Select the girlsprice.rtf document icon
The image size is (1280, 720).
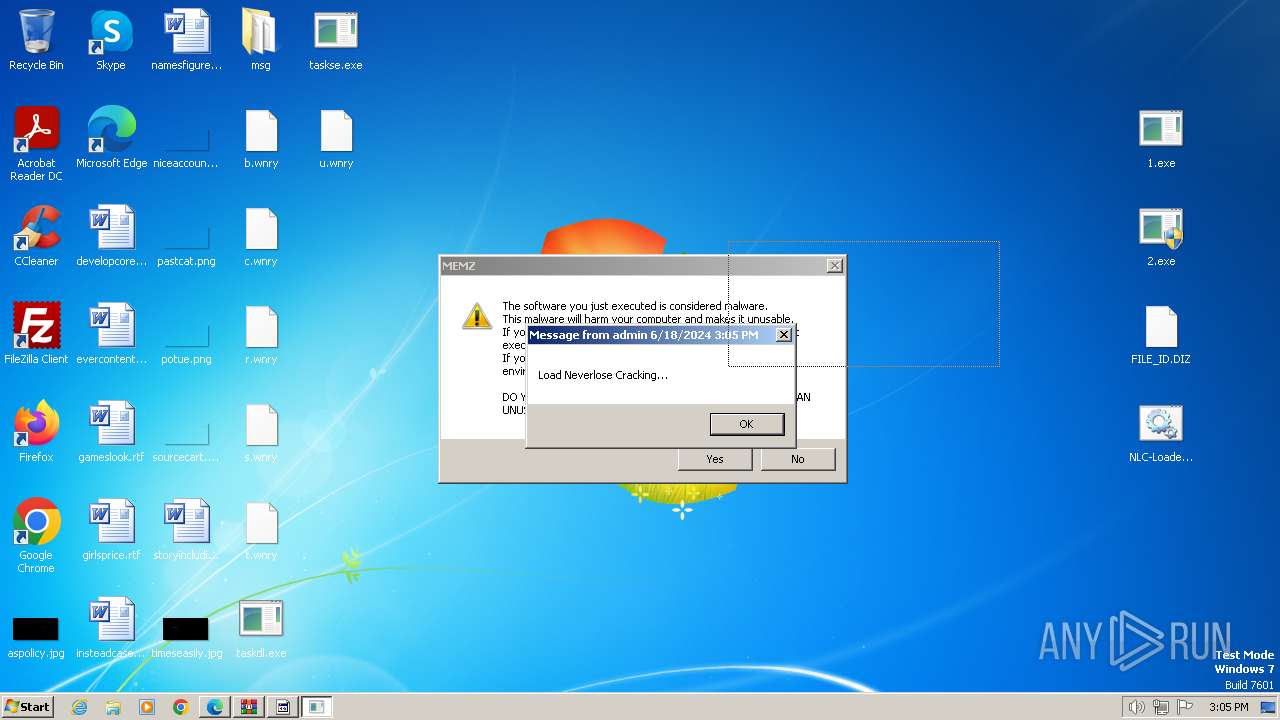coord(111,530)
